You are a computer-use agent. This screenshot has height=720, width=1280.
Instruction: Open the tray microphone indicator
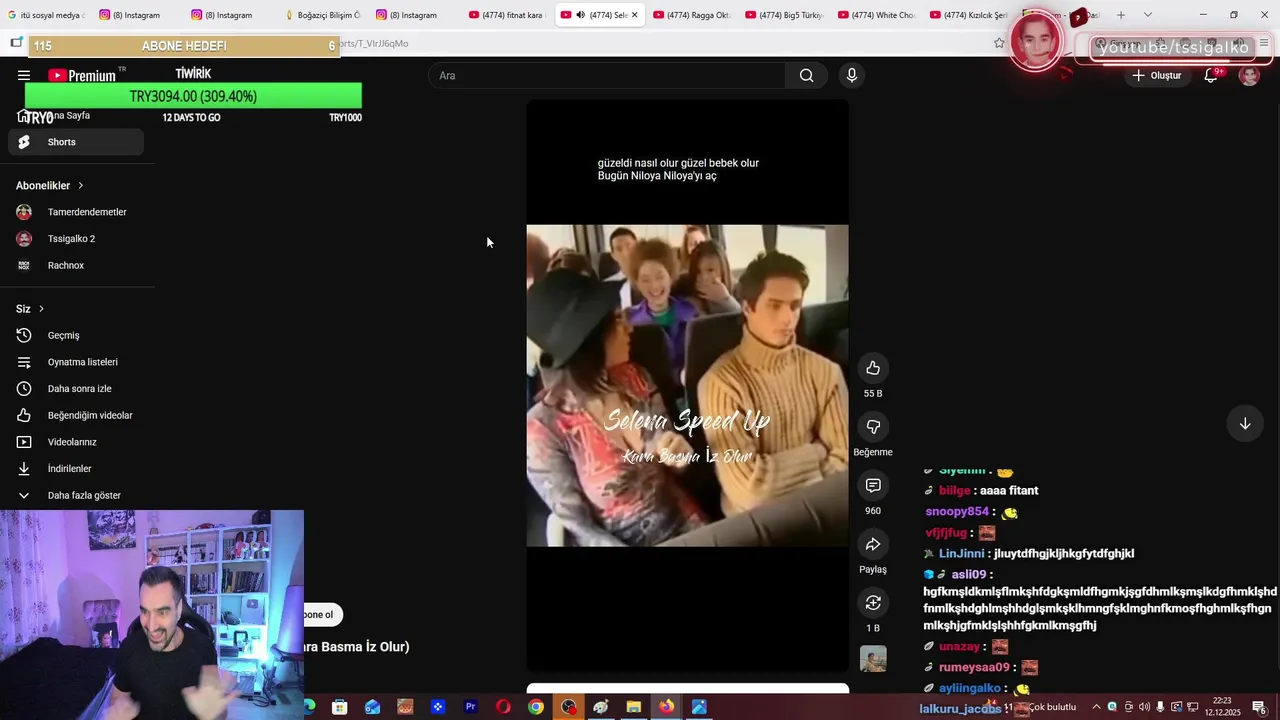click(1161, 707)
